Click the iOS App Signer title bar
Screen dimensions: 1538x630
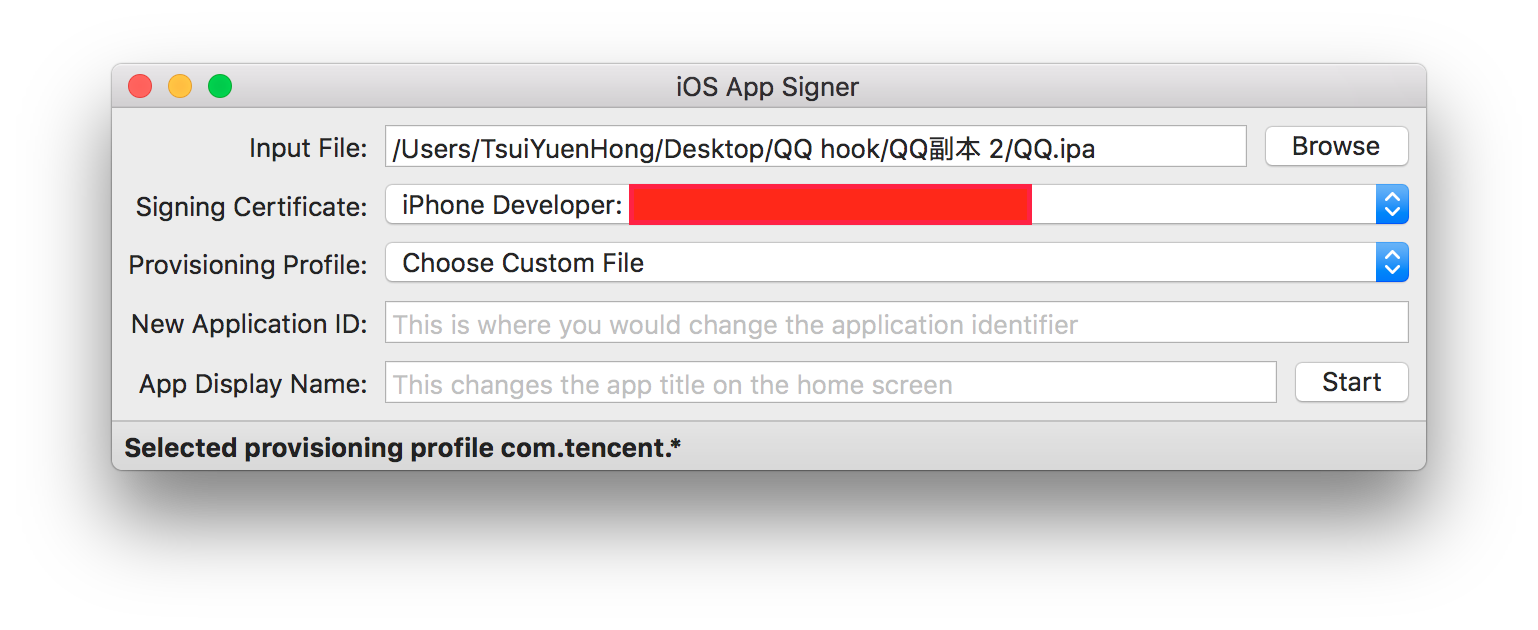click(x=767, y=87)
